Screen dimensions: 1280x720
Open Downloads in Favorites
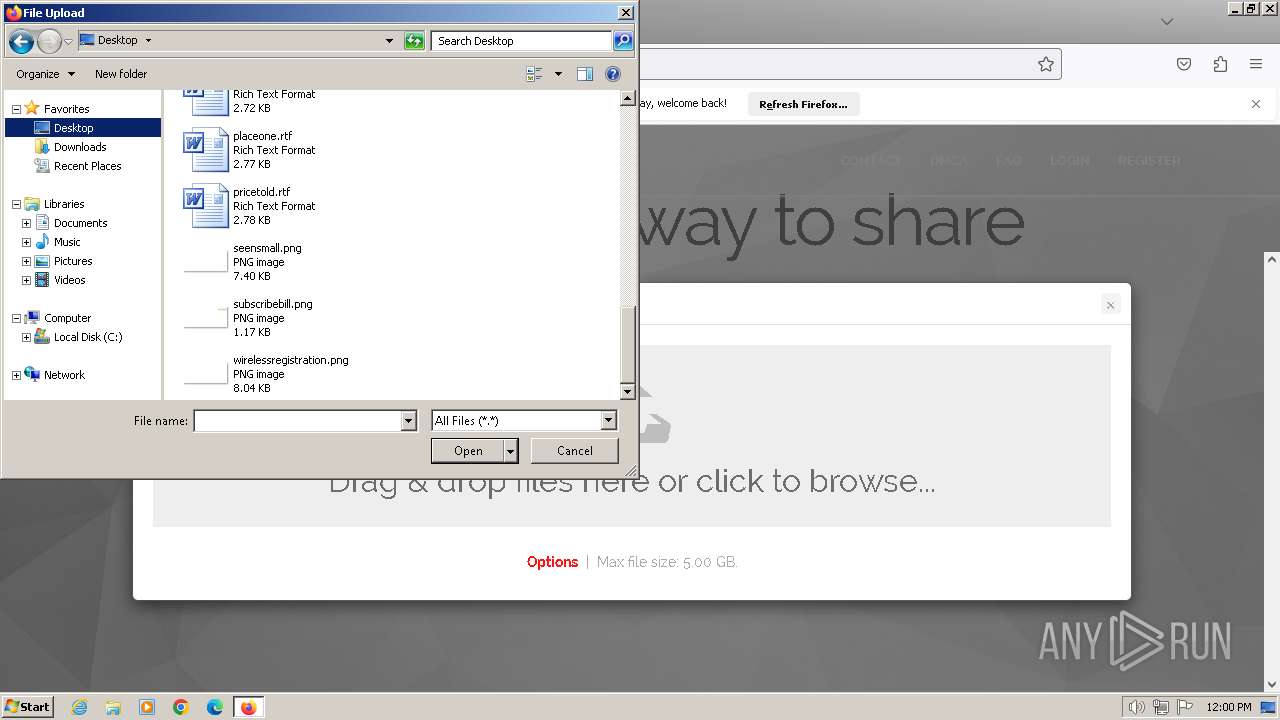(80, 147)
